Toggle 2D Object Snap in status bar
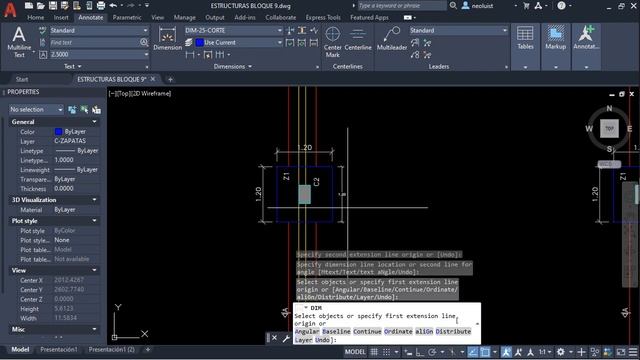Image resolution: width=640 pixels, height=360 pixels. (x=485, y=352)
